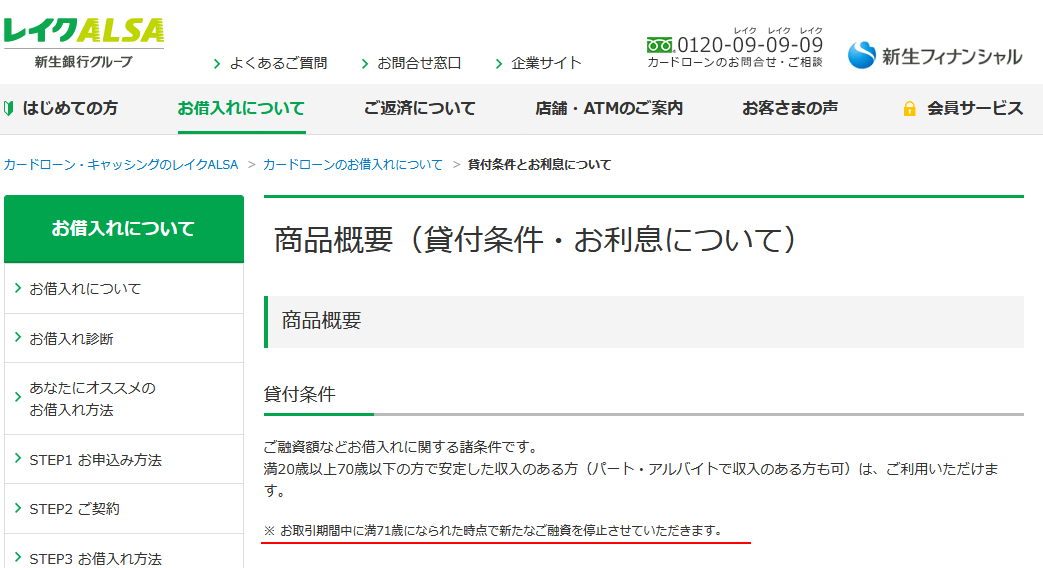The image size is (1043, 568).
Task: Click the chevron beside お問合せ窓口
Action: coord(365,64)
